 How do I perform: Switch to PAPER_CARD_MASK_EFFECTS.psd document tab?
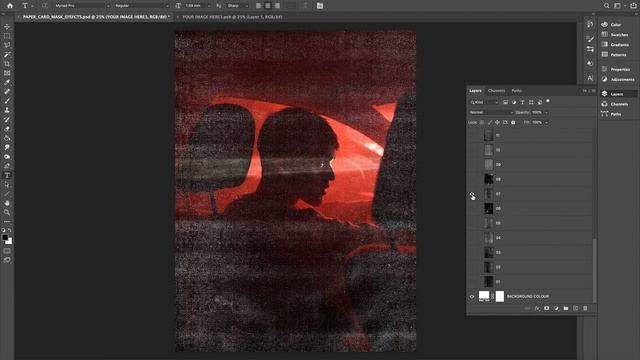(95, 17)
